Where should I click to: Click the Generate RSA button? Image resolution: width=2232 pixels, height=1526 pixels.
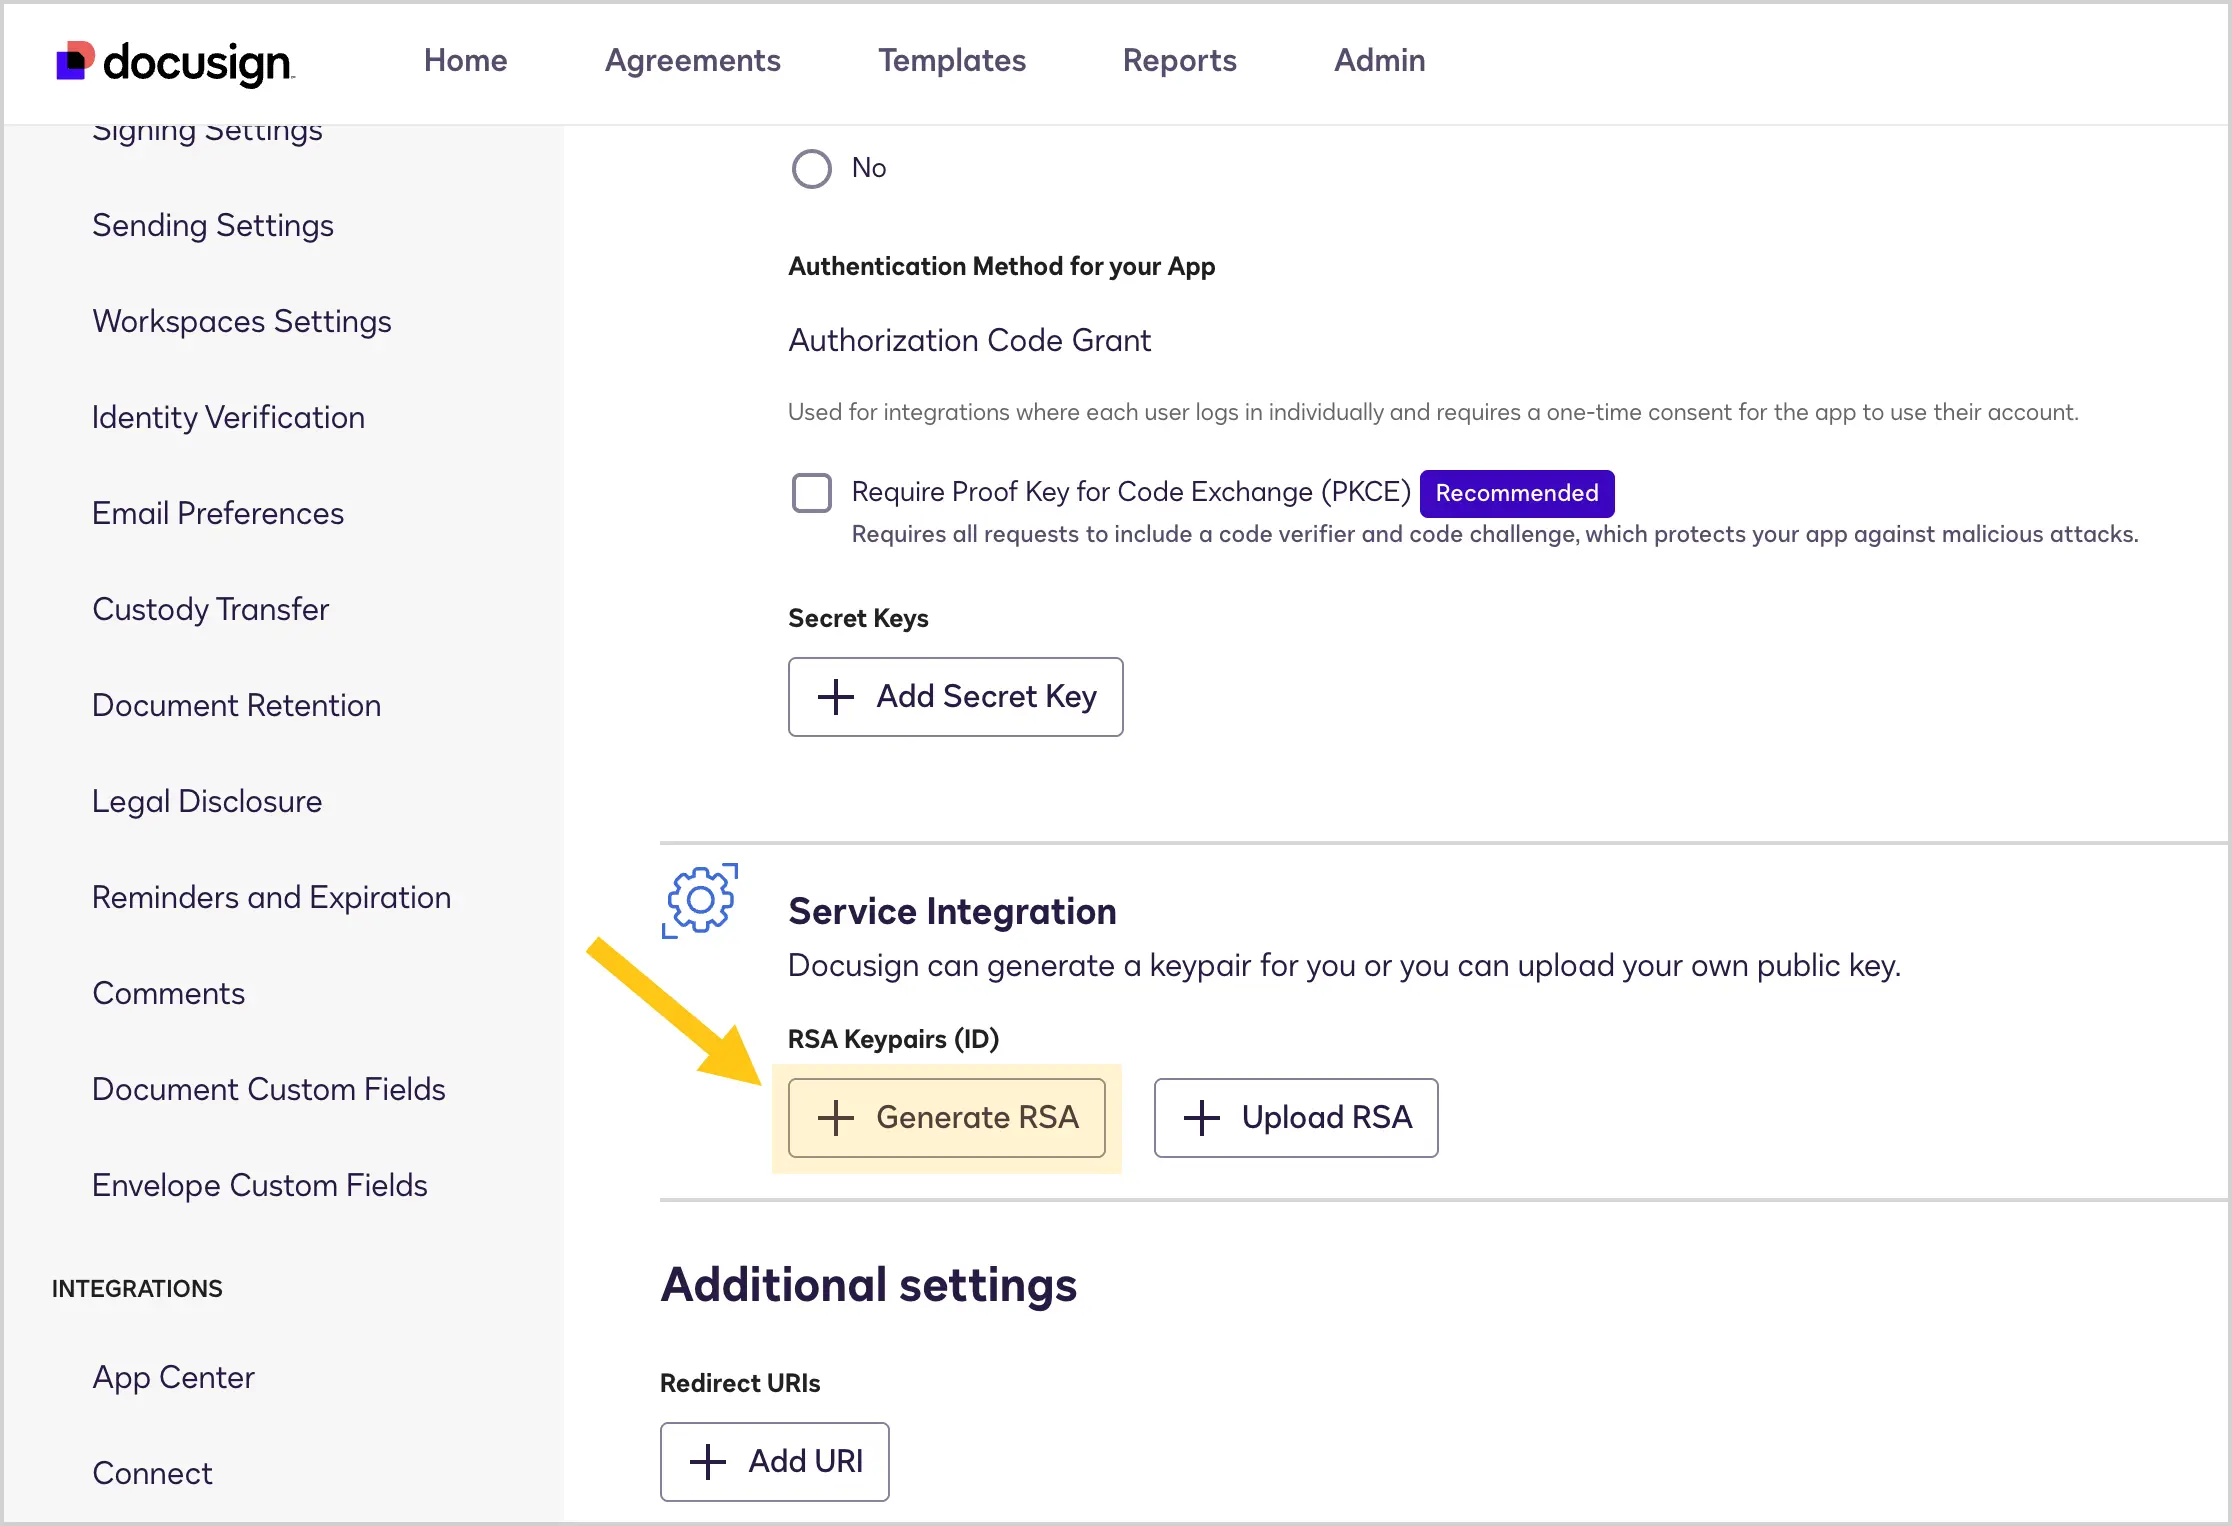click(x=946, y=1118)
